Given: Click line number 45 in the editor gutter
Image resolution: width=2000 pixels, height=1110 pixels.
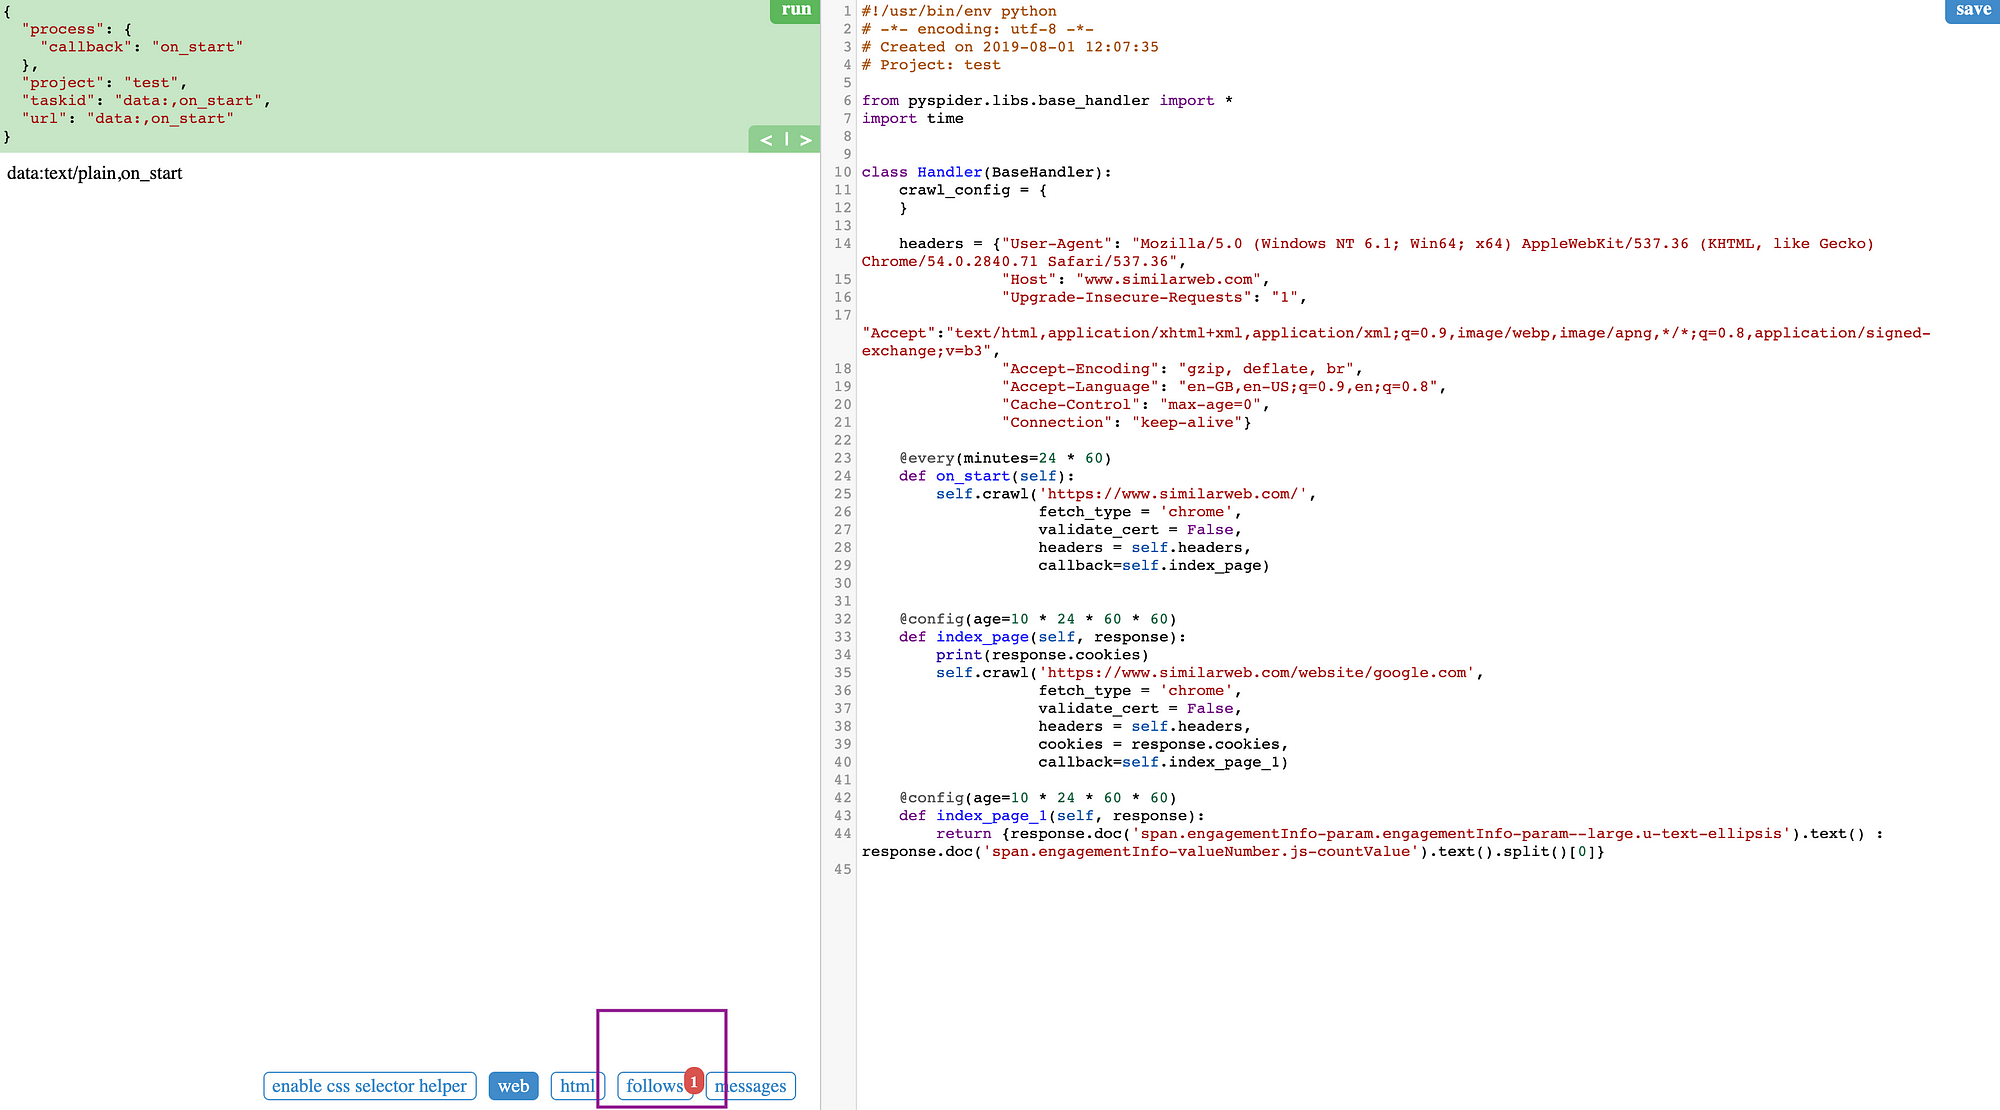Looking at the screenshot, I should (842, 870).
